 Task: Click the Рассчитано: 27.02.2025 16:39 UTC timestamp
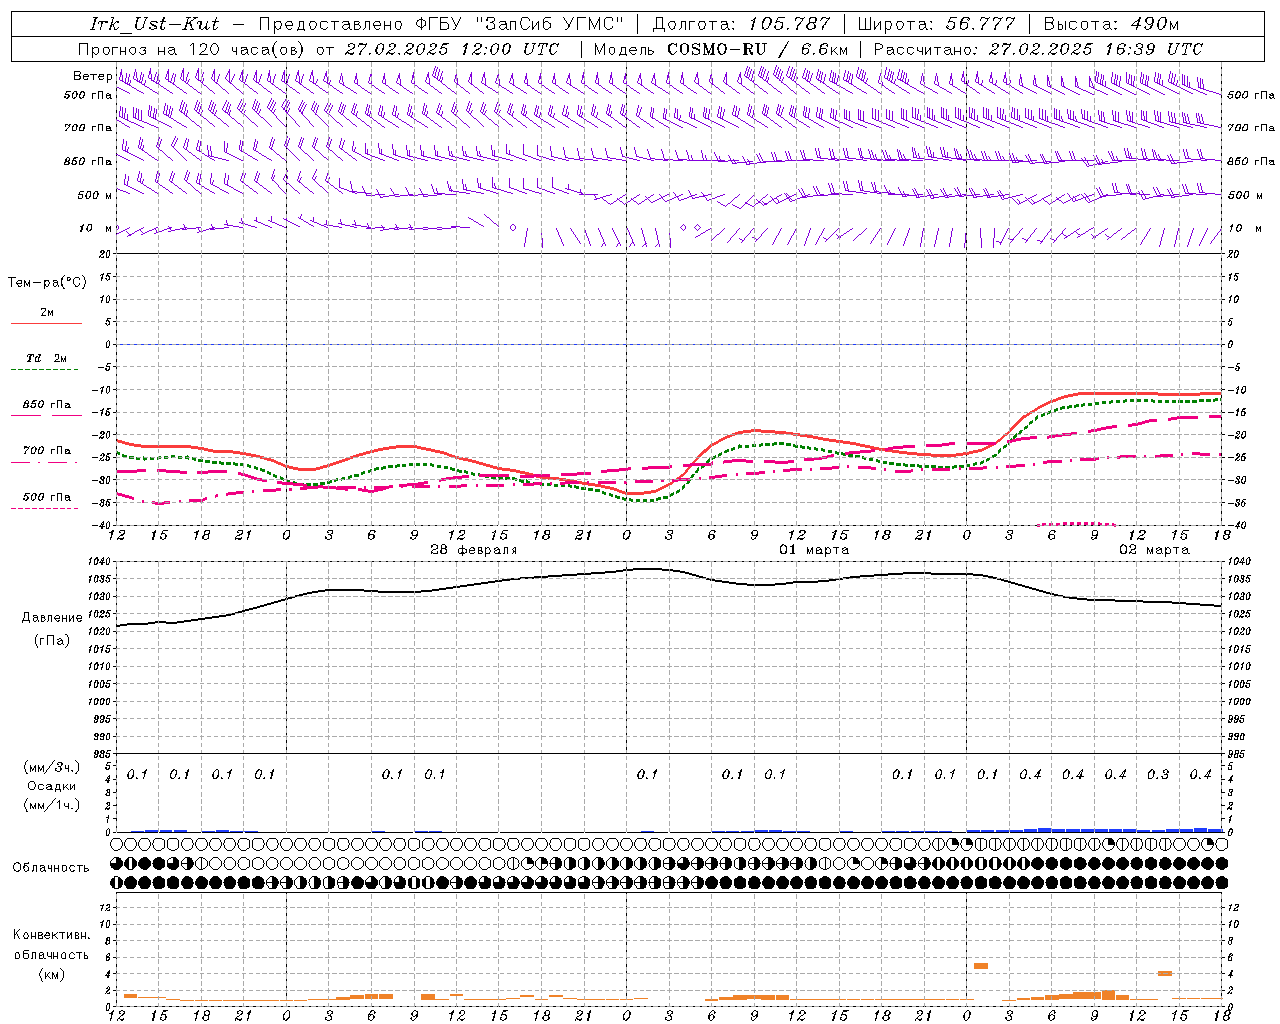(x=1038, y=48)
